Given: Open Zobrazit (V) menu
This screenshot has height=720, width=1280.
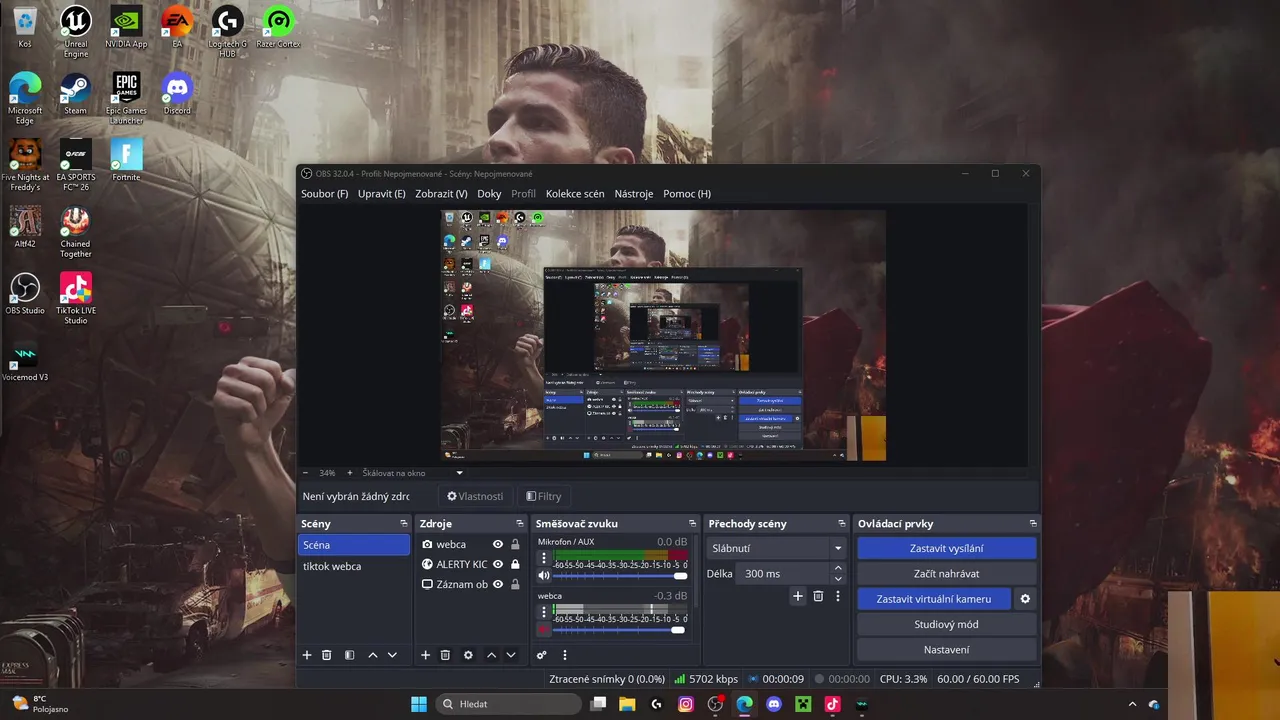Looking at the screenshot, I should 441,194.
